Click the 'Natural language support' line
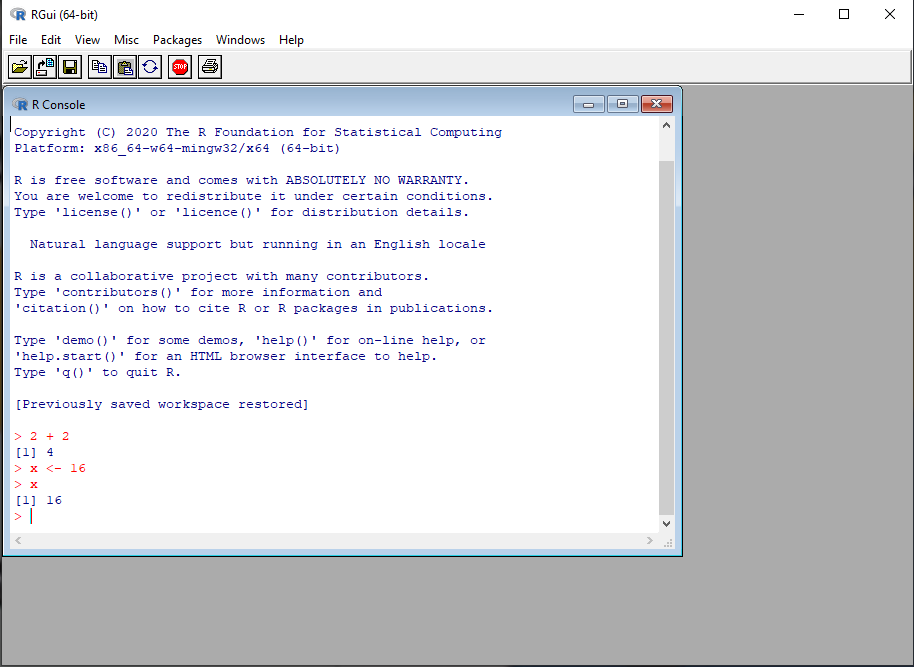 (258, 244)
